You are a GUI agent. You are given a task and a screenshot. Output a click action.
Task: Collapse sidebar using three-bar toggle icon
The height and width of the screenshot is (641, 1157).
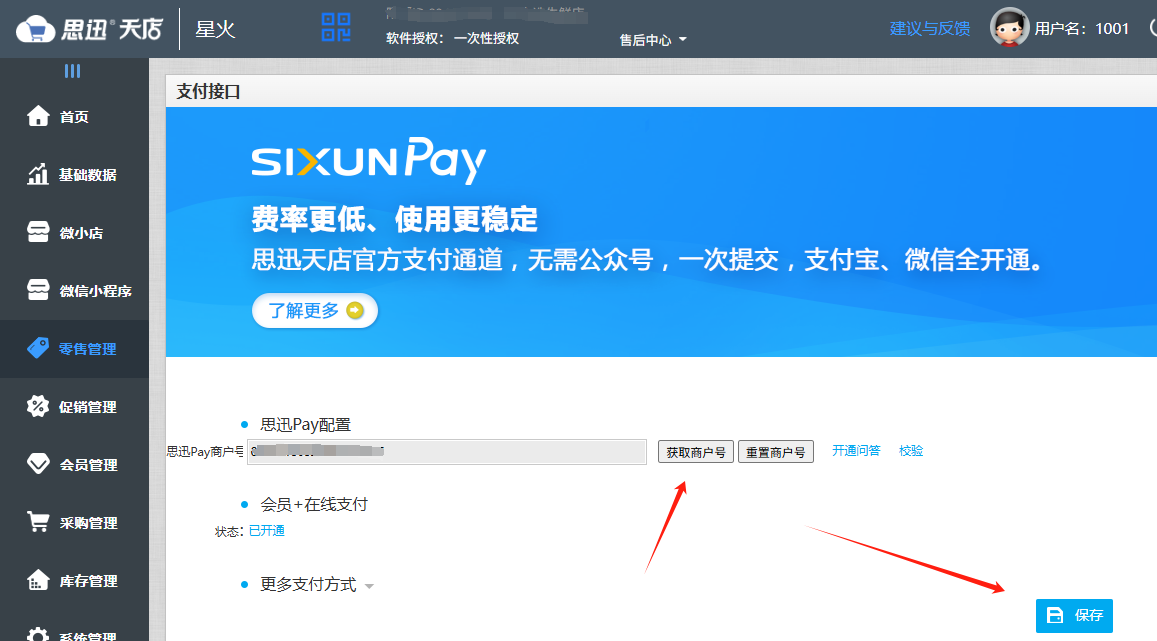click(x=72, y=71)
